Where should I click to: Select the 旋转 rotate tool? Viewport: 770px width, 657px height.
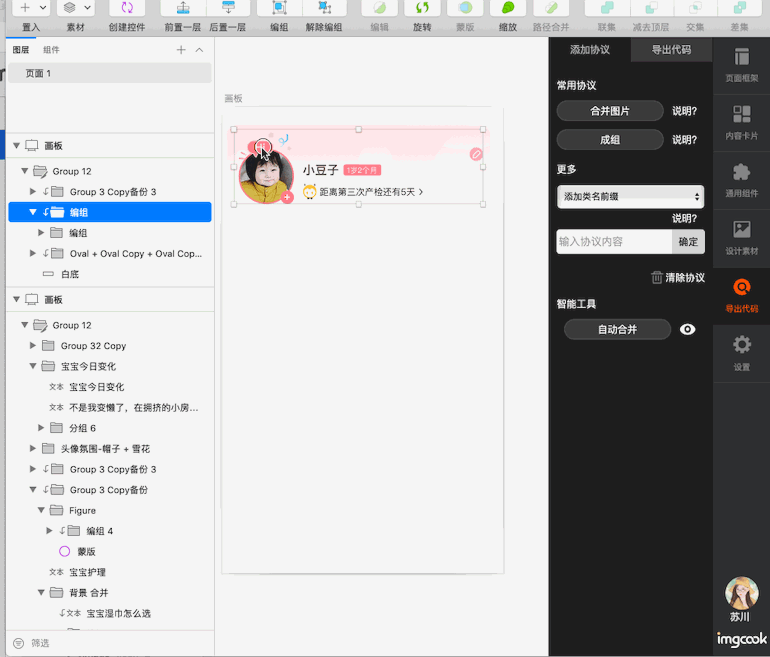coord(422,8)
